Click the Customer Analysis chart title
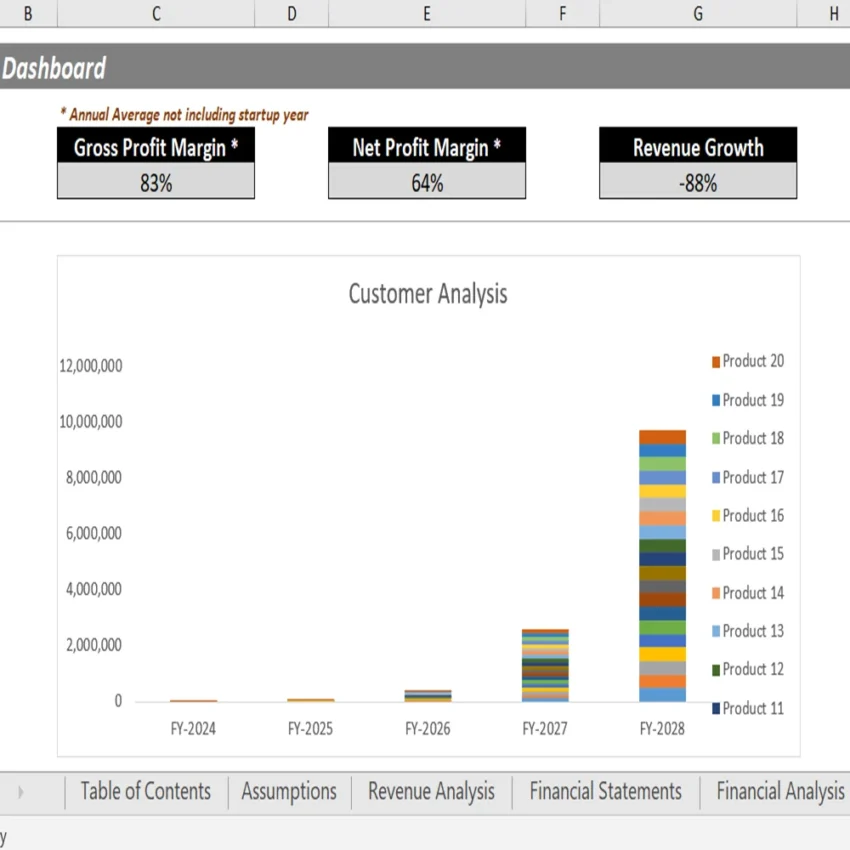The width and height of the screenshot is (850, 850). [x=427, y=294]
